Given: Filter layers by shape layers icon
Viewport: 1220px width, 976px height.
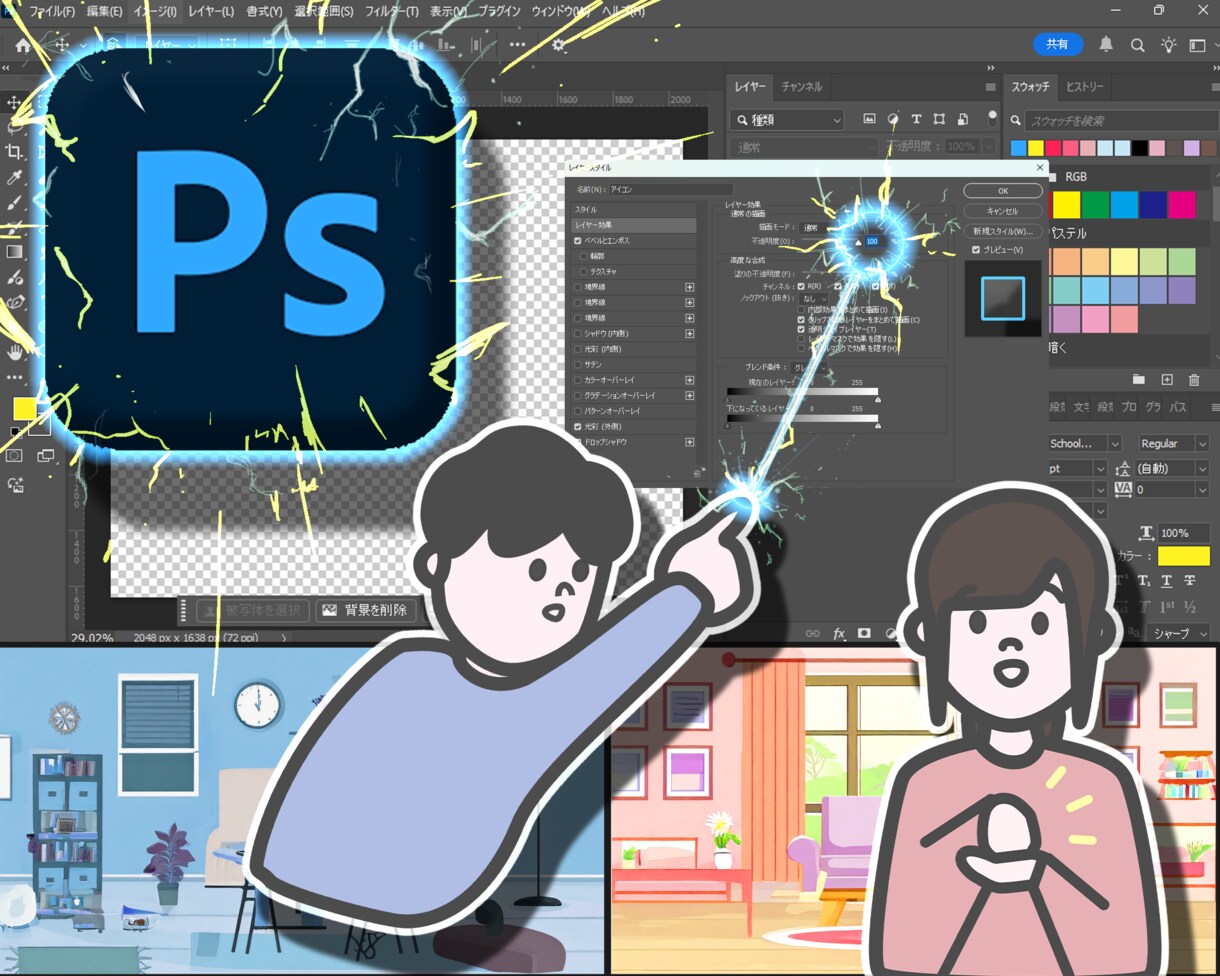Looking at the screenshot, I should 939,119.
